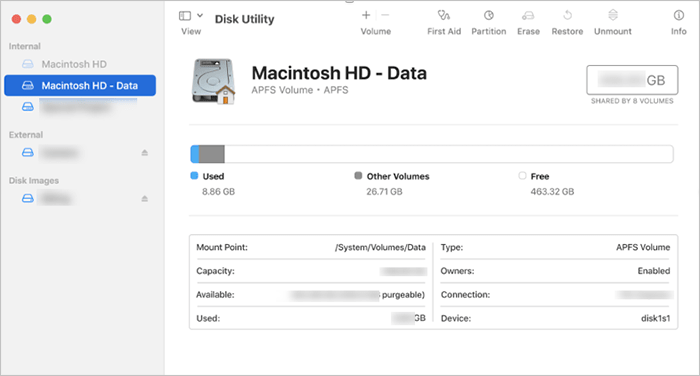
Task: Add a volume with plus icon
Action: point(366,15)
